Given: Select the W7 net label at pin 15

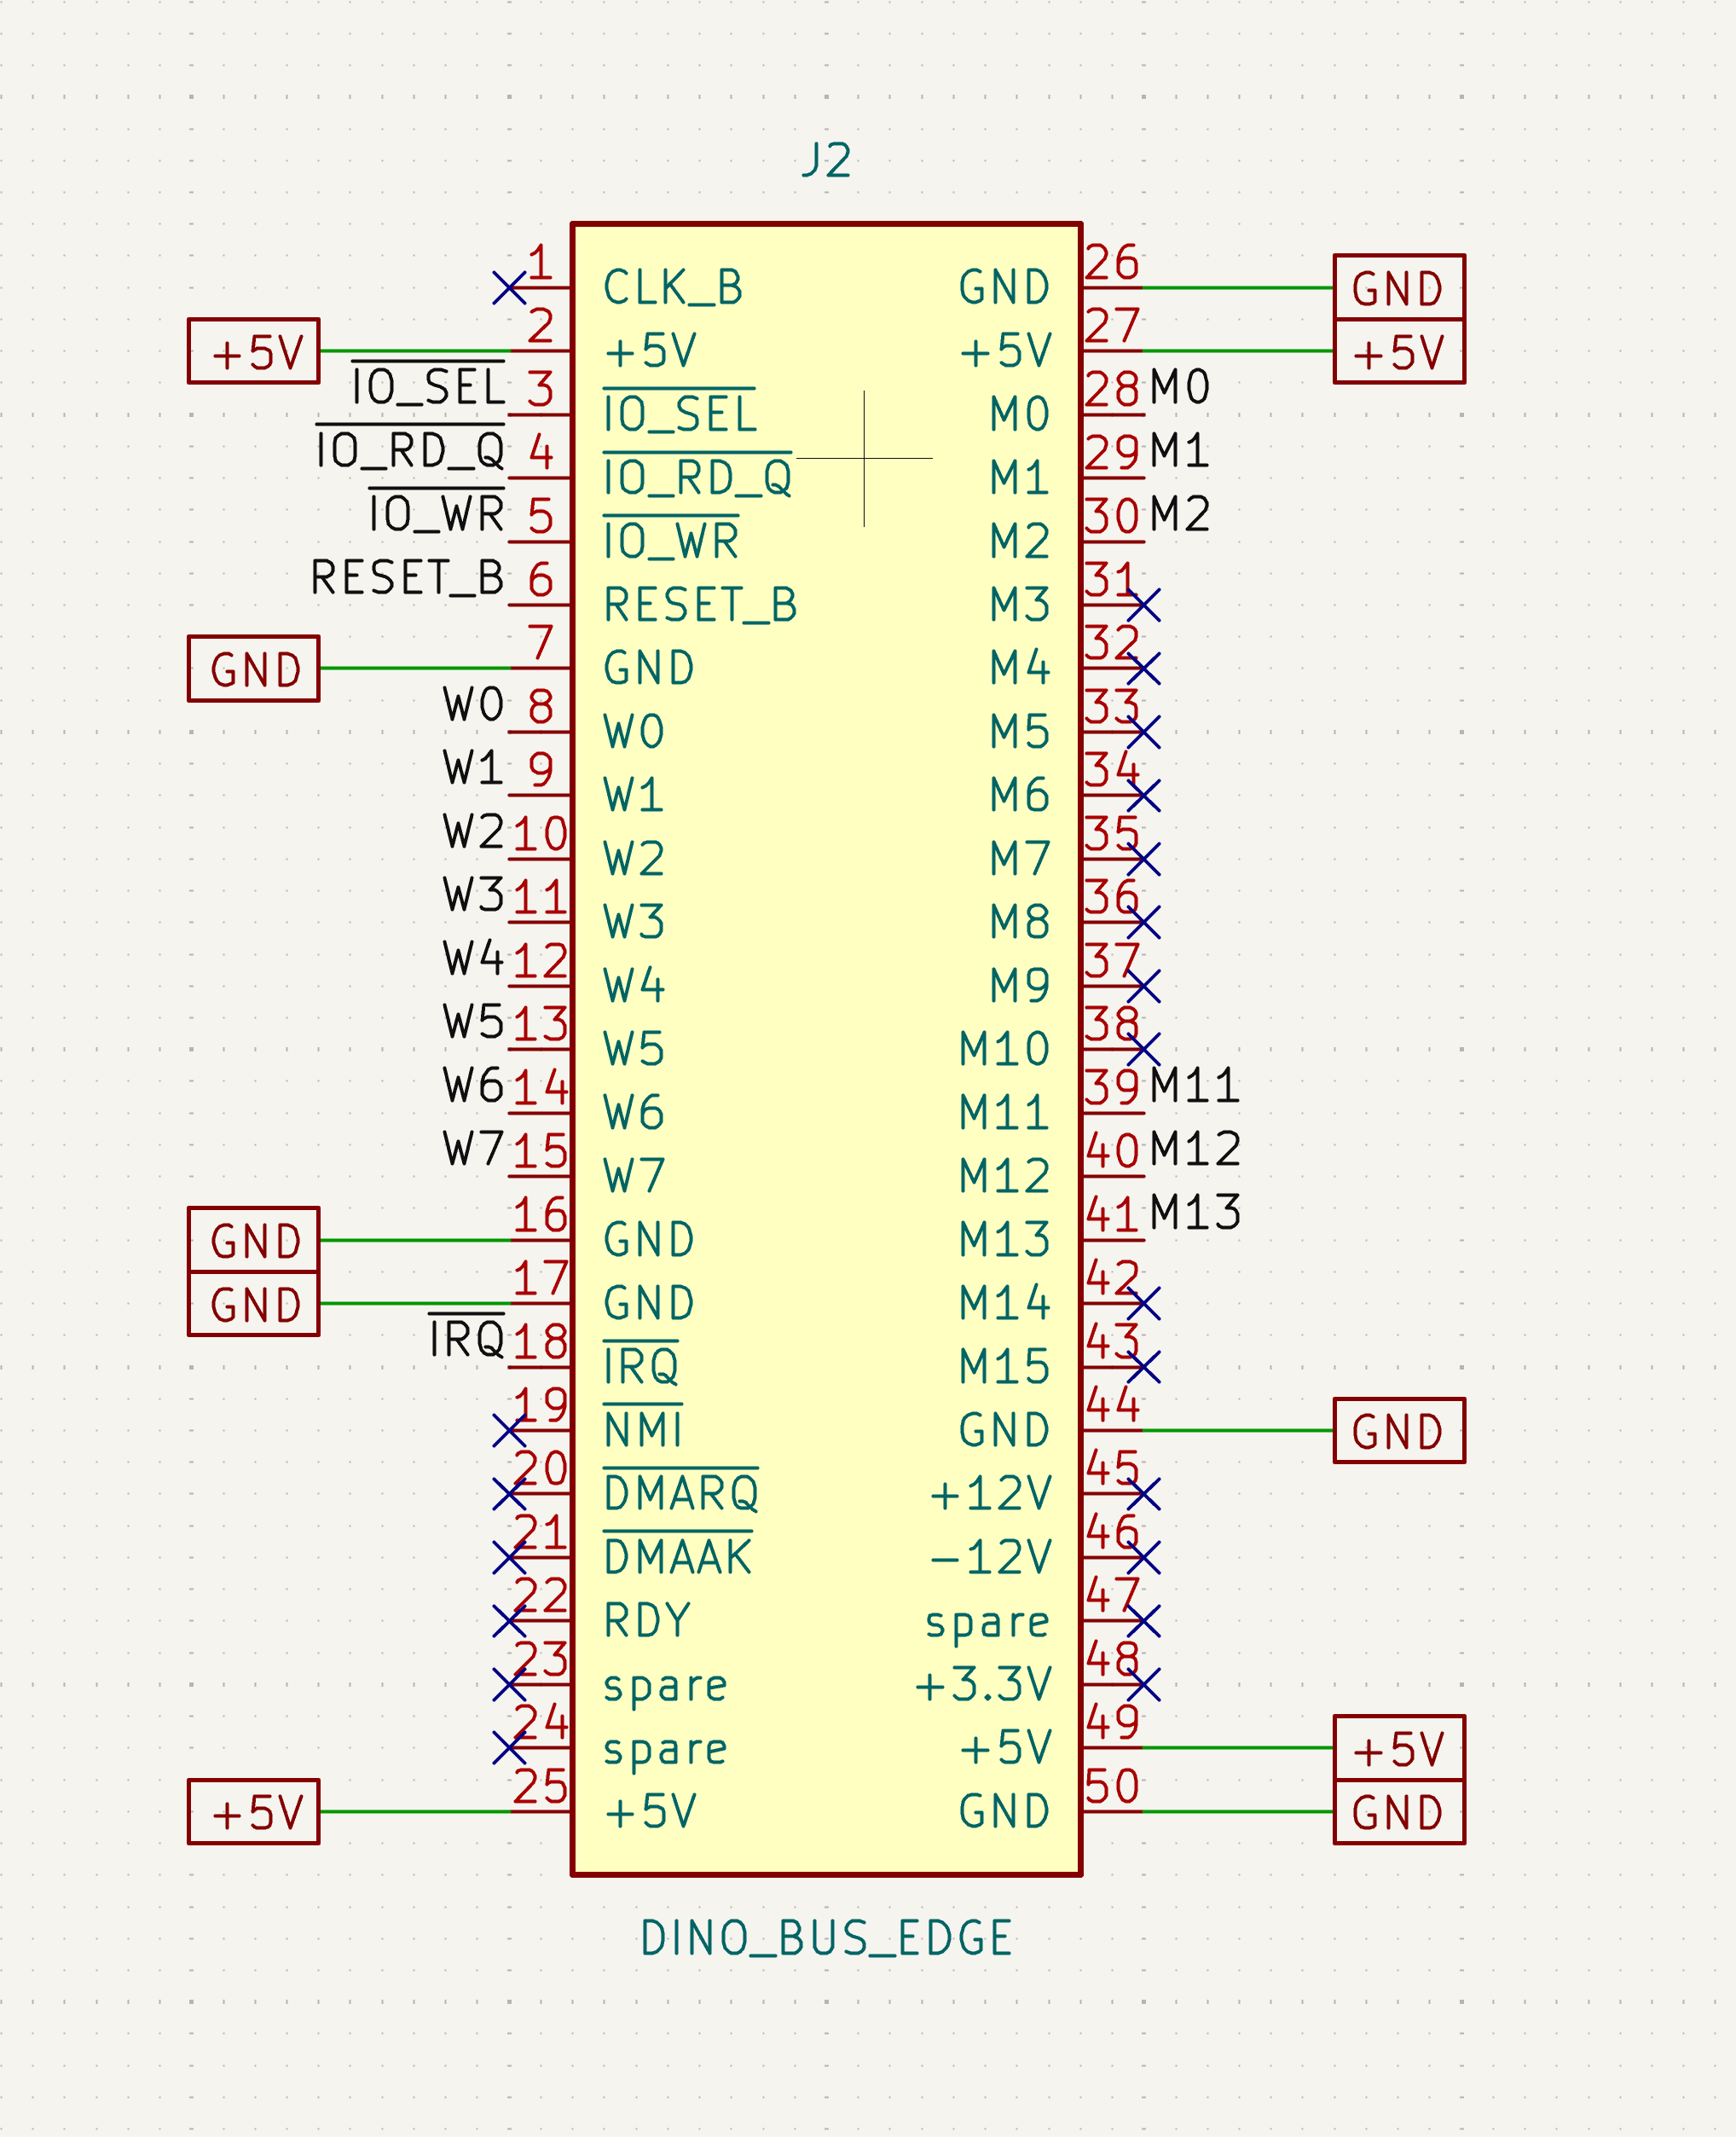Looking at the screenshot, I should (x=473, y=1149).
